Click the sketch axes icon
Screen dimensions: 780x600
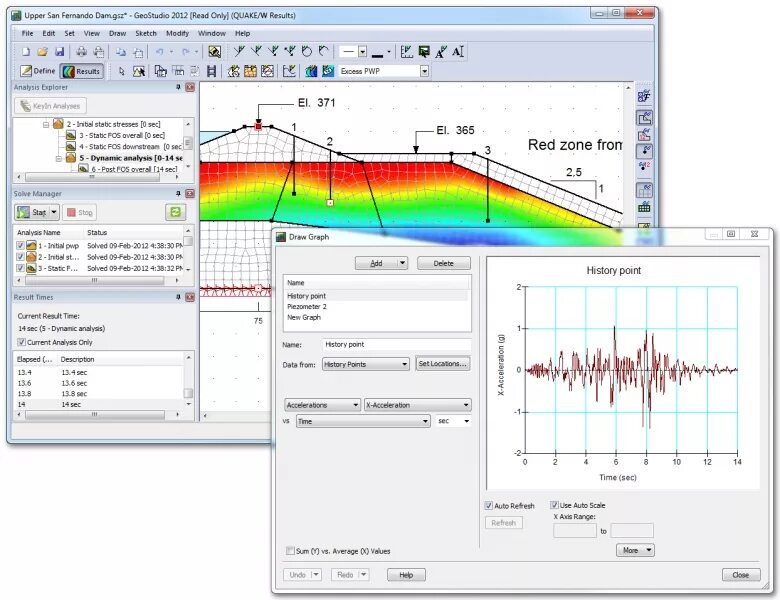(x=406, y=52)
